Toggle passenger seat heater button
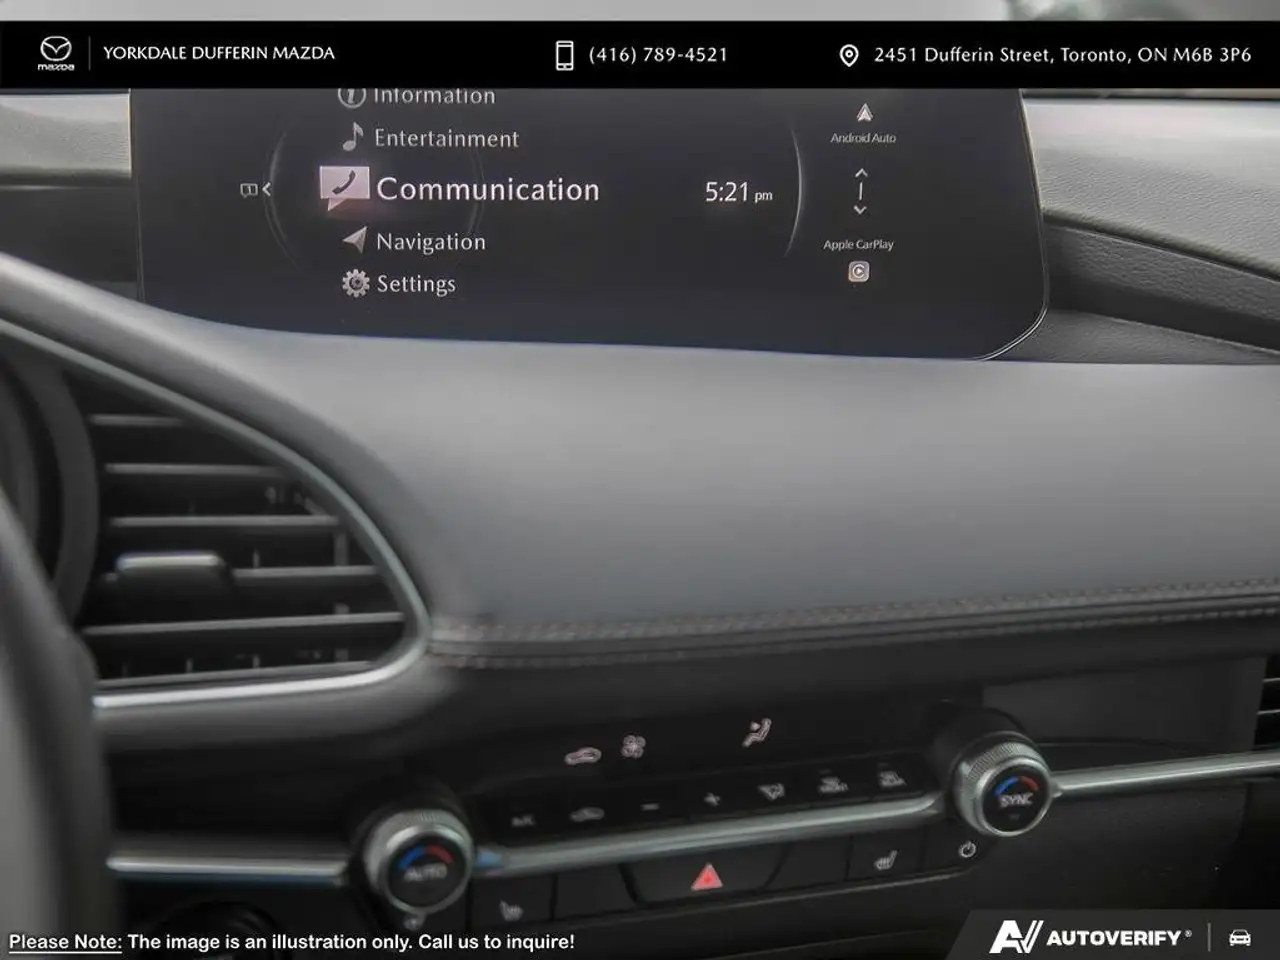 click(x=885, y=860)
